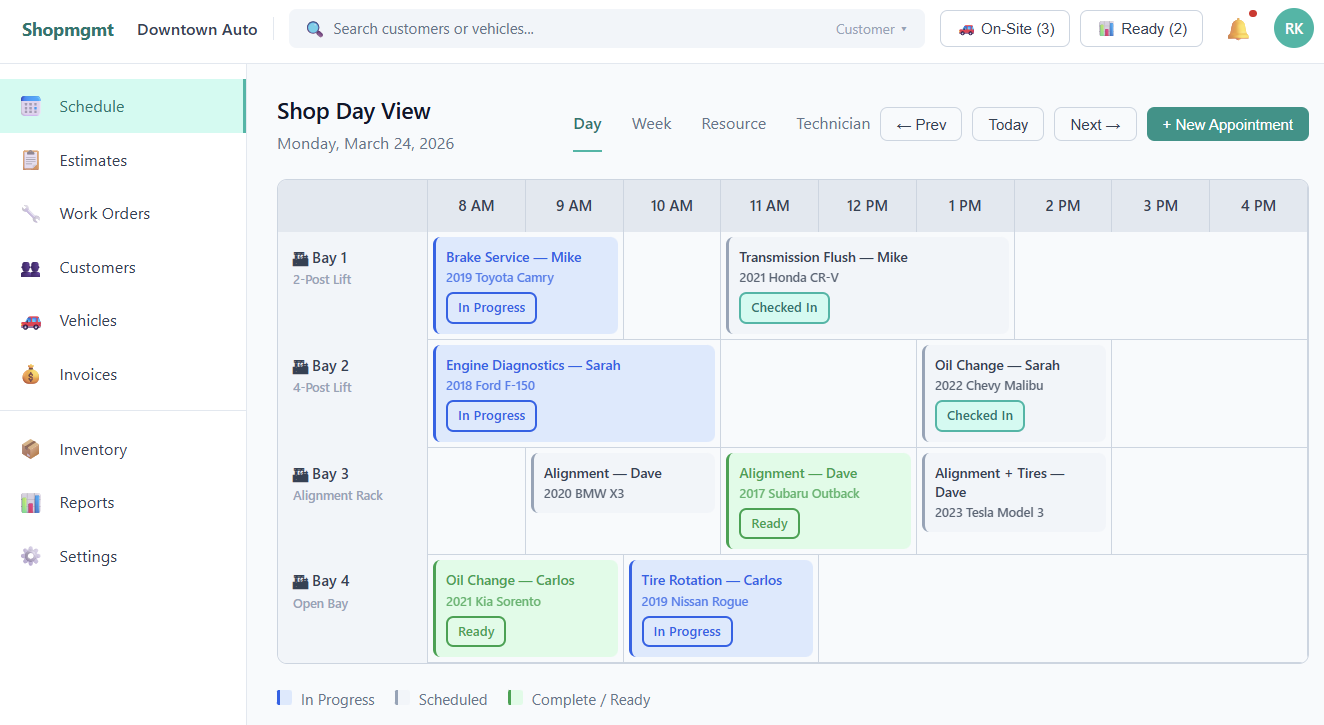
Task: Click the Vehicles car icon in sidebar
Action: [31, 321]
